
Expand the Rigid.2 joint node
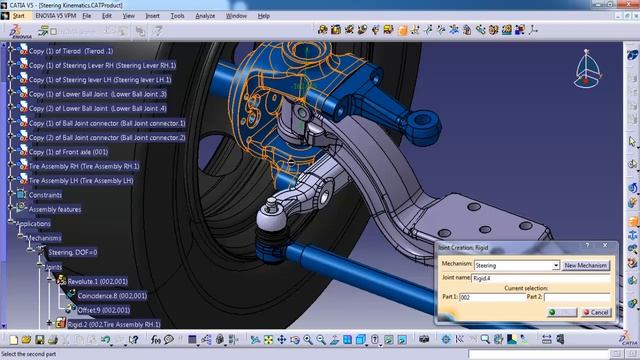(x=49, y=323)
